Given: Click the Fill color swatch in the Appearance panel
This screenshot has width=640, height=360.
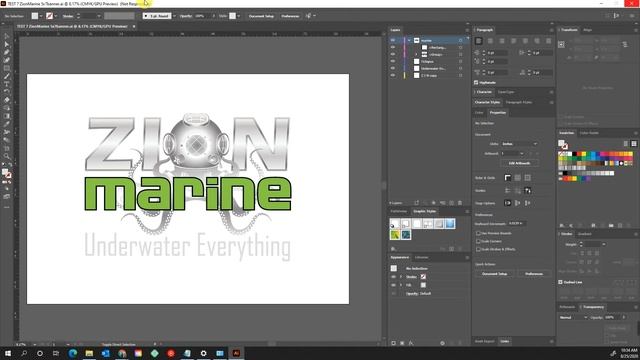Looking at the screenshot, I should (423, 285).
